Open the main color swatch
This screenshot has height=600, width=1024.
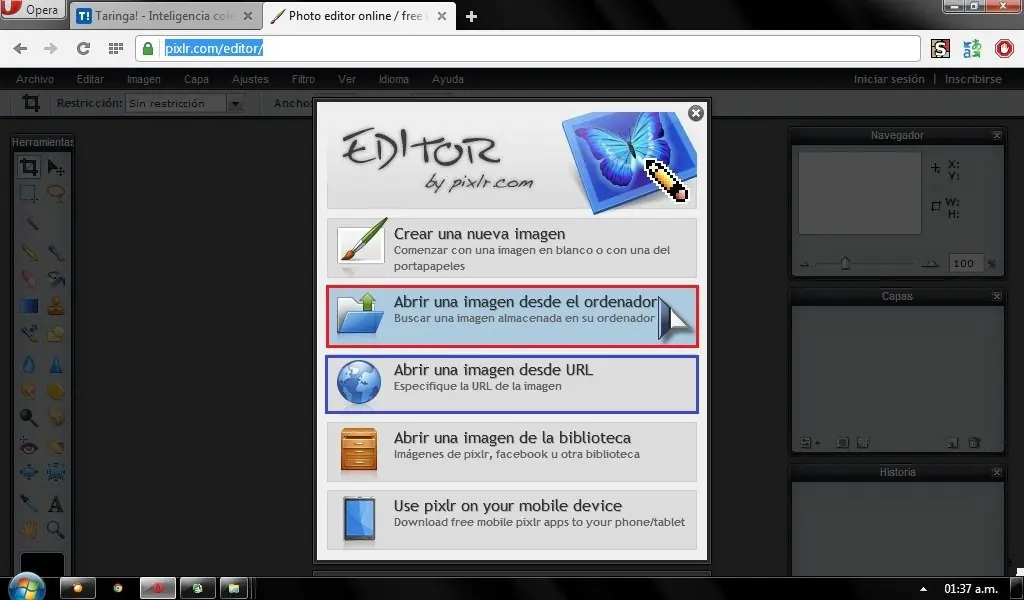click(x=42, y=564)
